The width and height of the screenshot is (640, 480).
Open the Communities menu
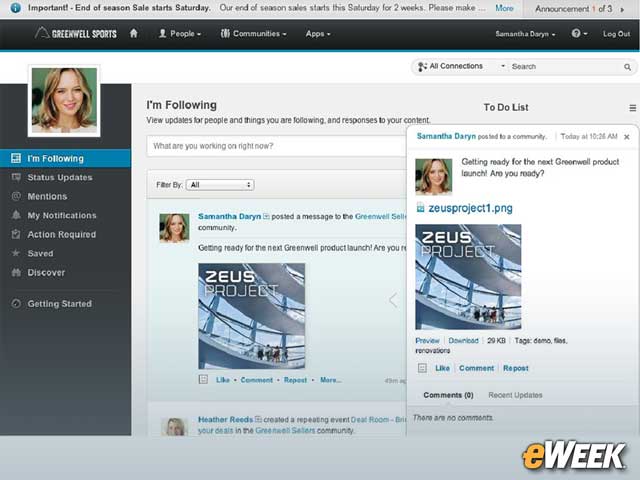tap(253, 34)
